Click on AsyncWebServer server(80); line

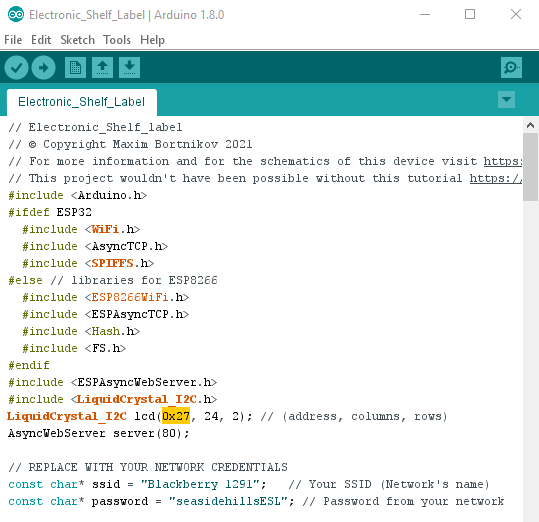98,433
